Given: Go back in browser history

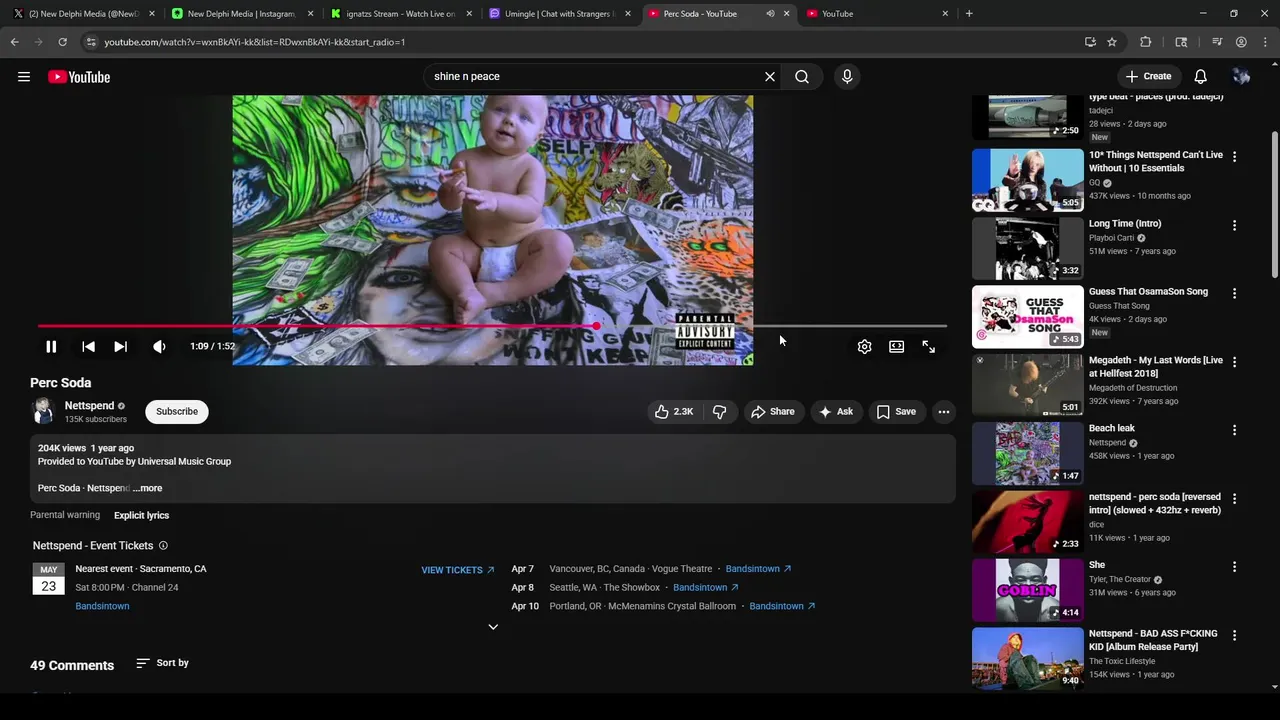Looking at the screenshot, I should 14,42.
